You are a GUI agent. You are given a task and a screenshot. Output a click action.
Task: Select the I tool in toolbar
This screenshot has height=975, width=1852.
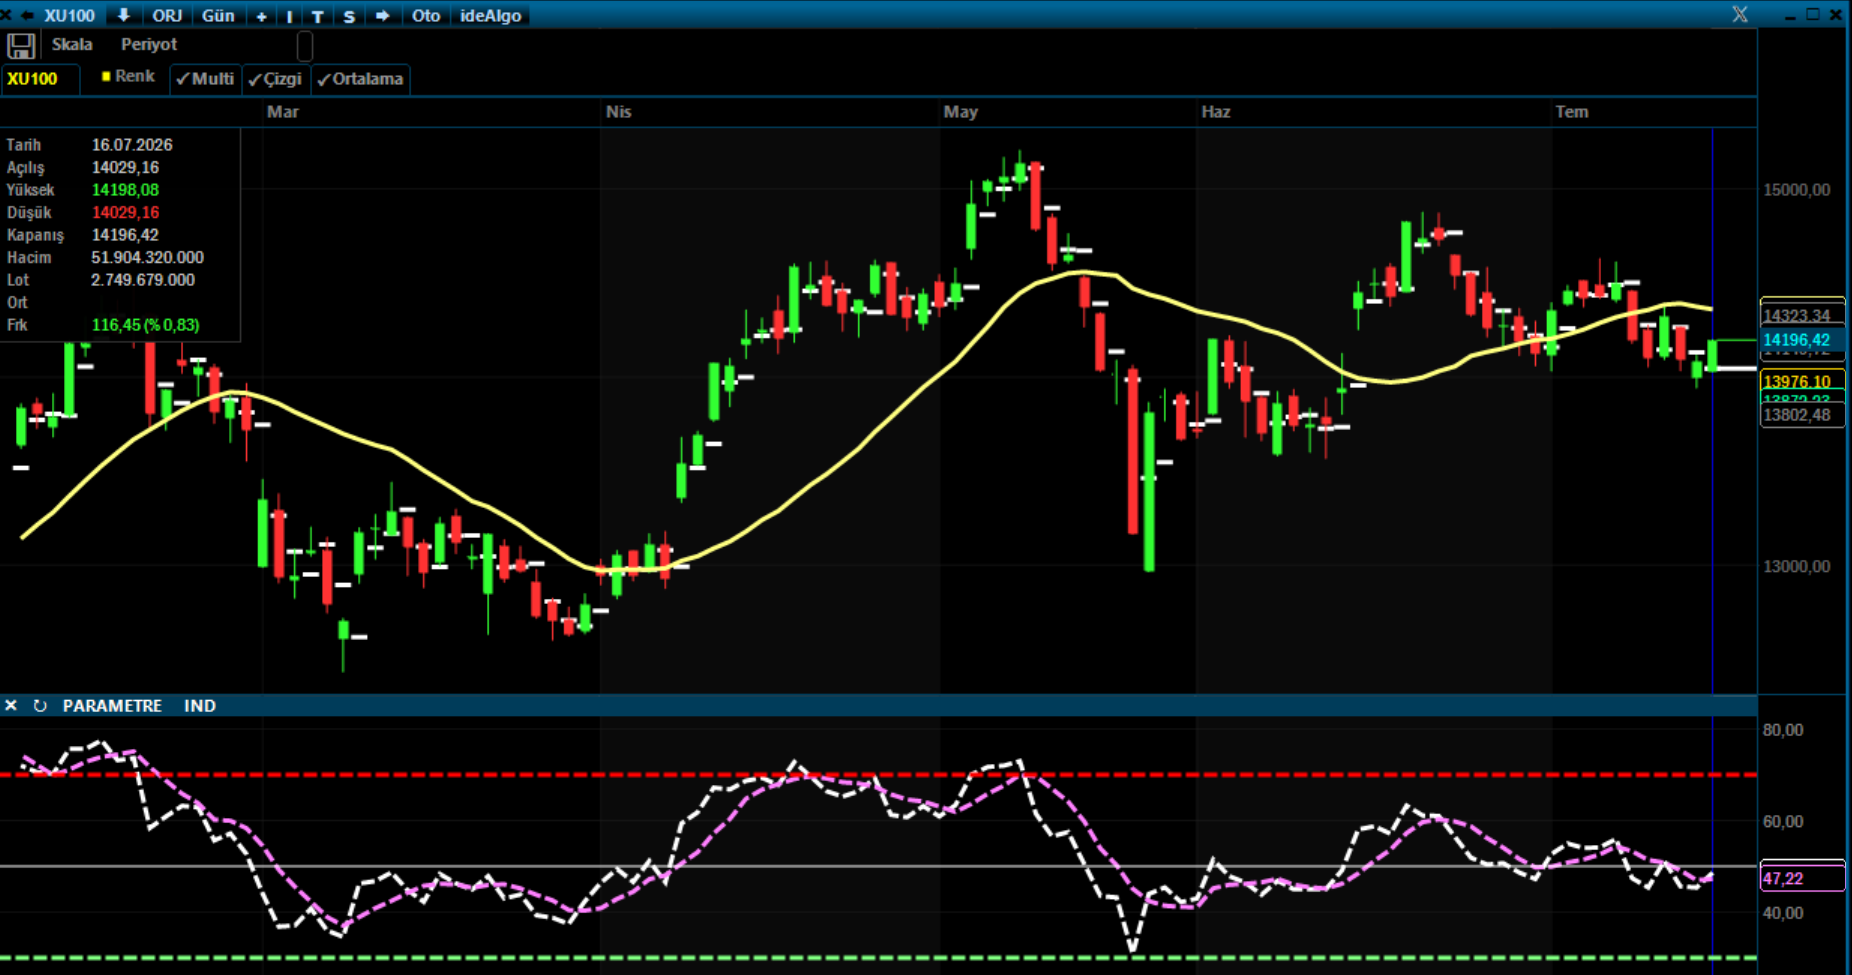(290, 16)
